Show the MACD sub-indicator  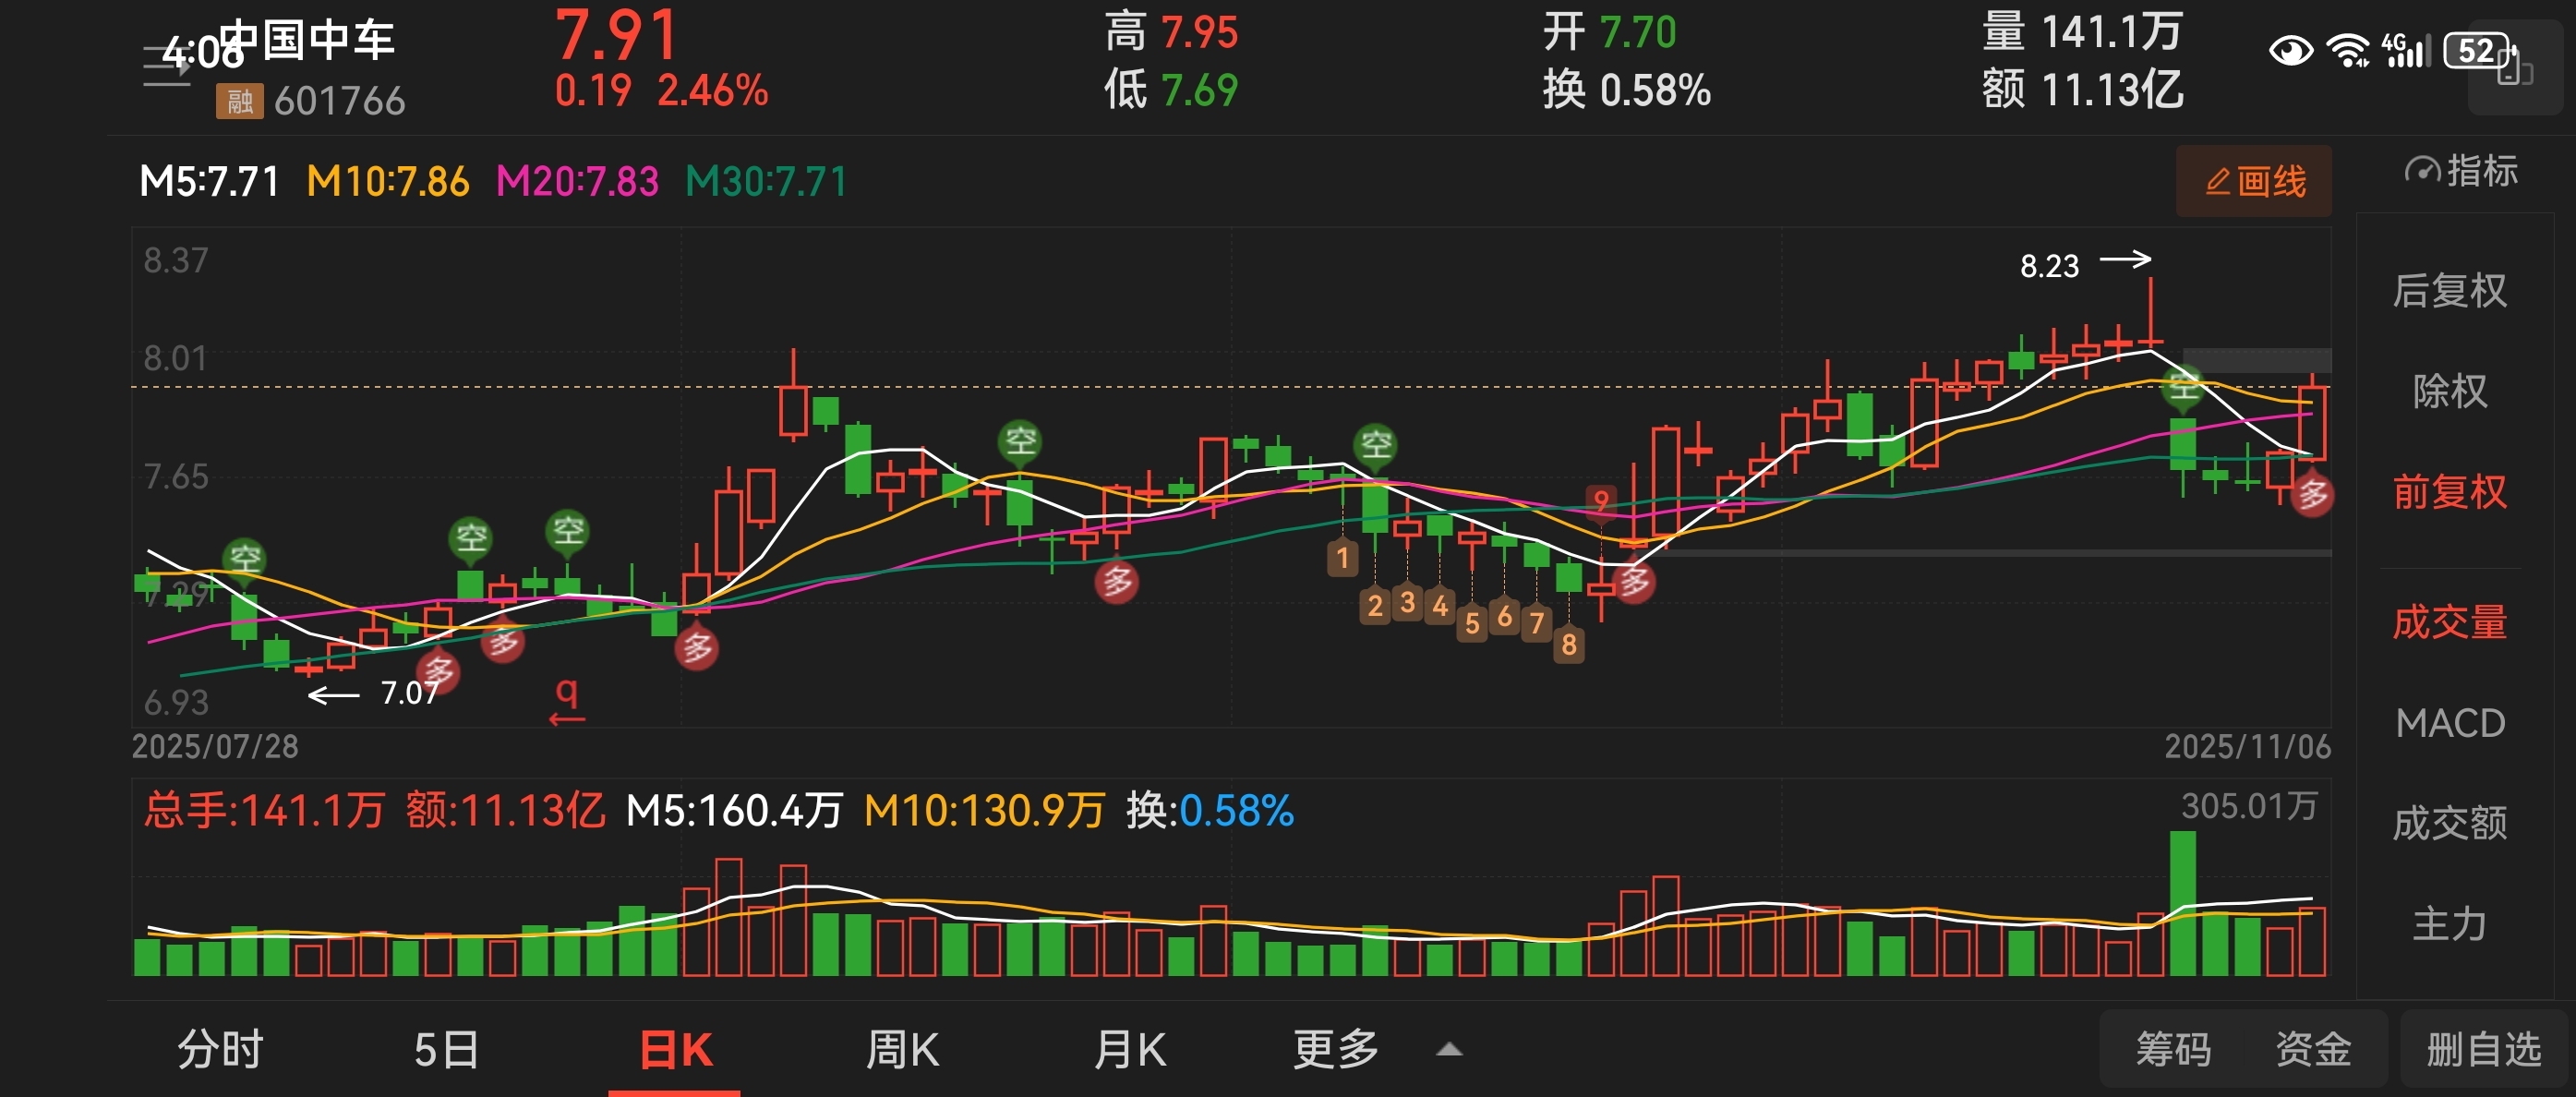click(x=2449, y=723)
